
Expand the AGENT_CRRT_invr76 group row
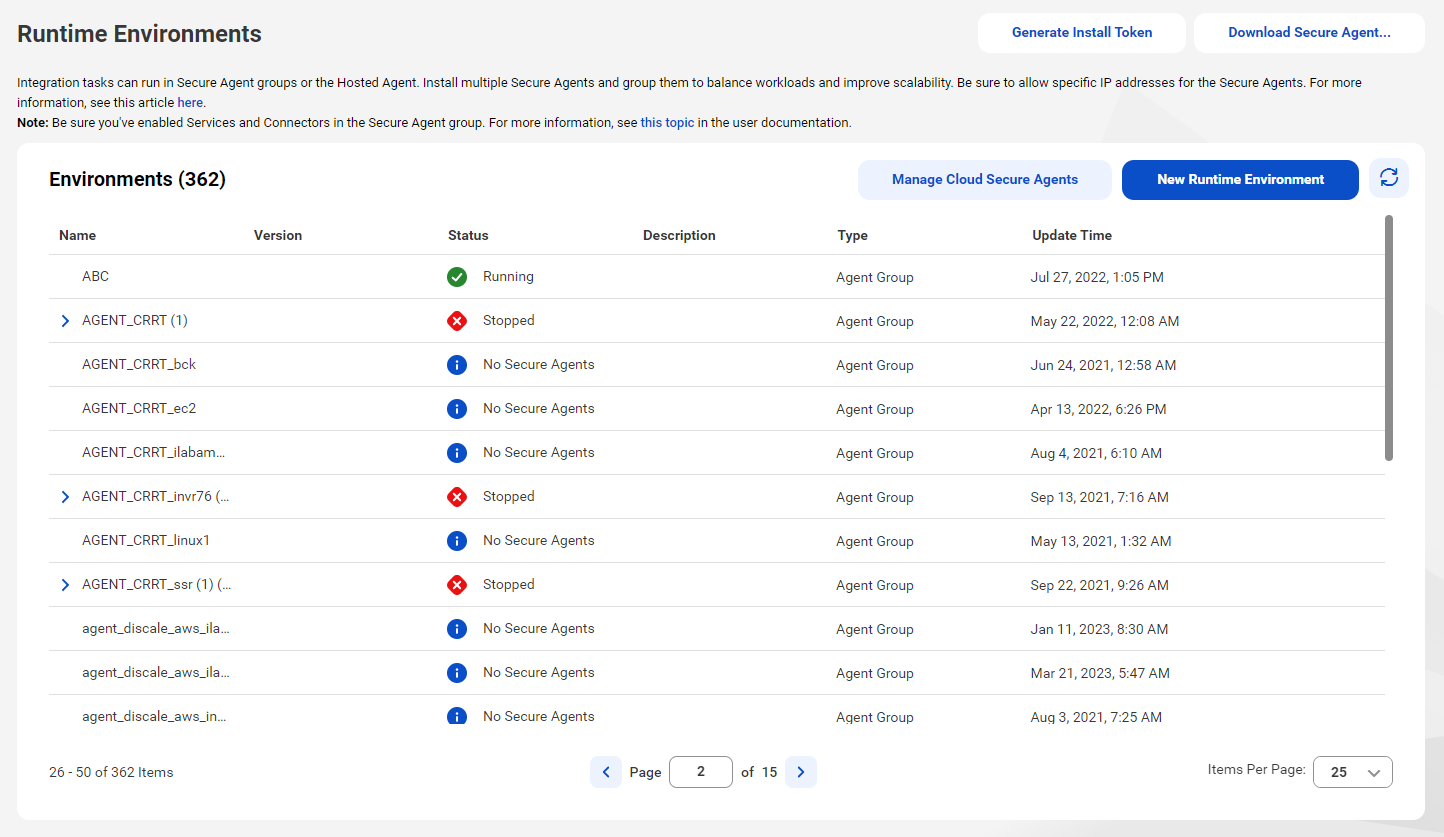[66, 497]
